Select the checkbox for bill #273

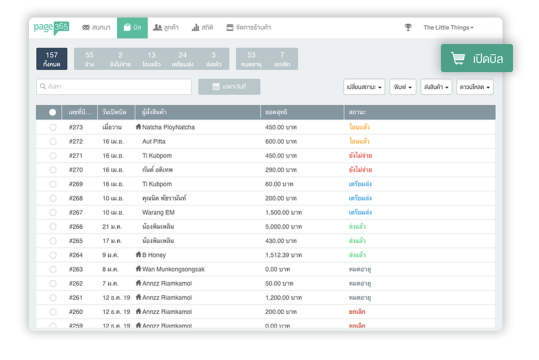tap(53, 127)
